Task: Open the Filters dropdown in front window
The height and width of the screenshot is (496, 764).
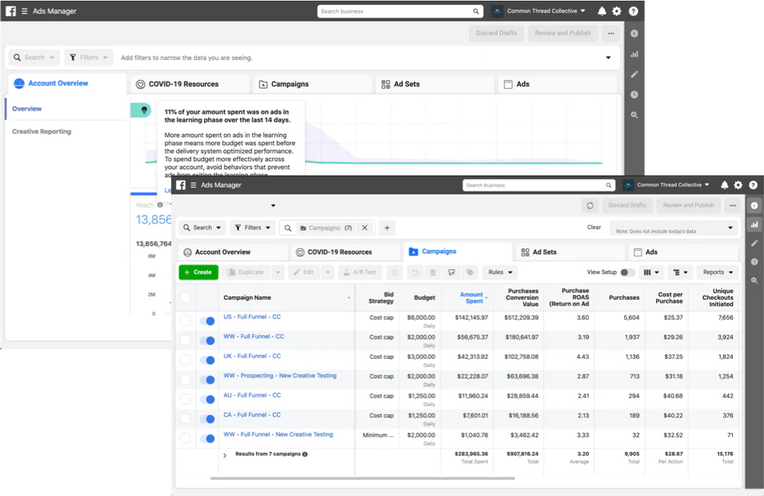Action: [252, 227]
